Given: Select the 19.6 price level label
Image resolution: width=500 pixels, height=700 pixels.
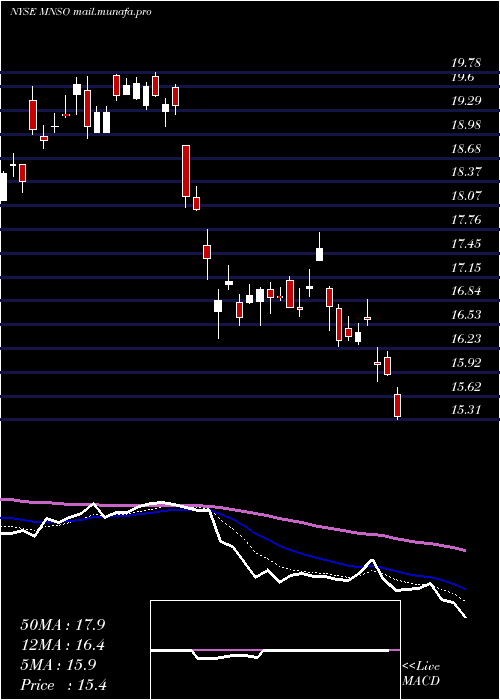Looking at the screenshot, I should [462, 77].
